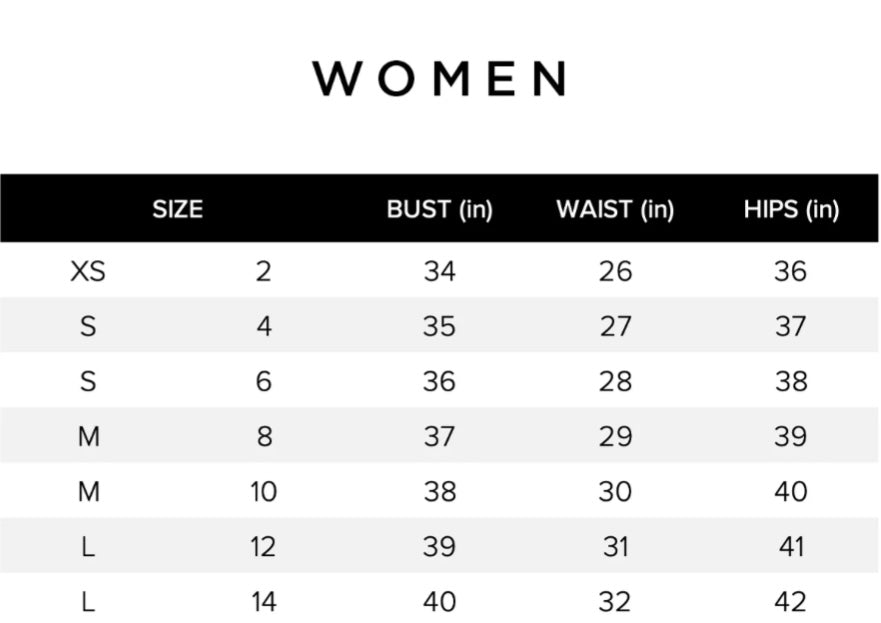Click waist value 26 cell
Viewport: 881px width, 623px height.
click(x=615, y=271)
